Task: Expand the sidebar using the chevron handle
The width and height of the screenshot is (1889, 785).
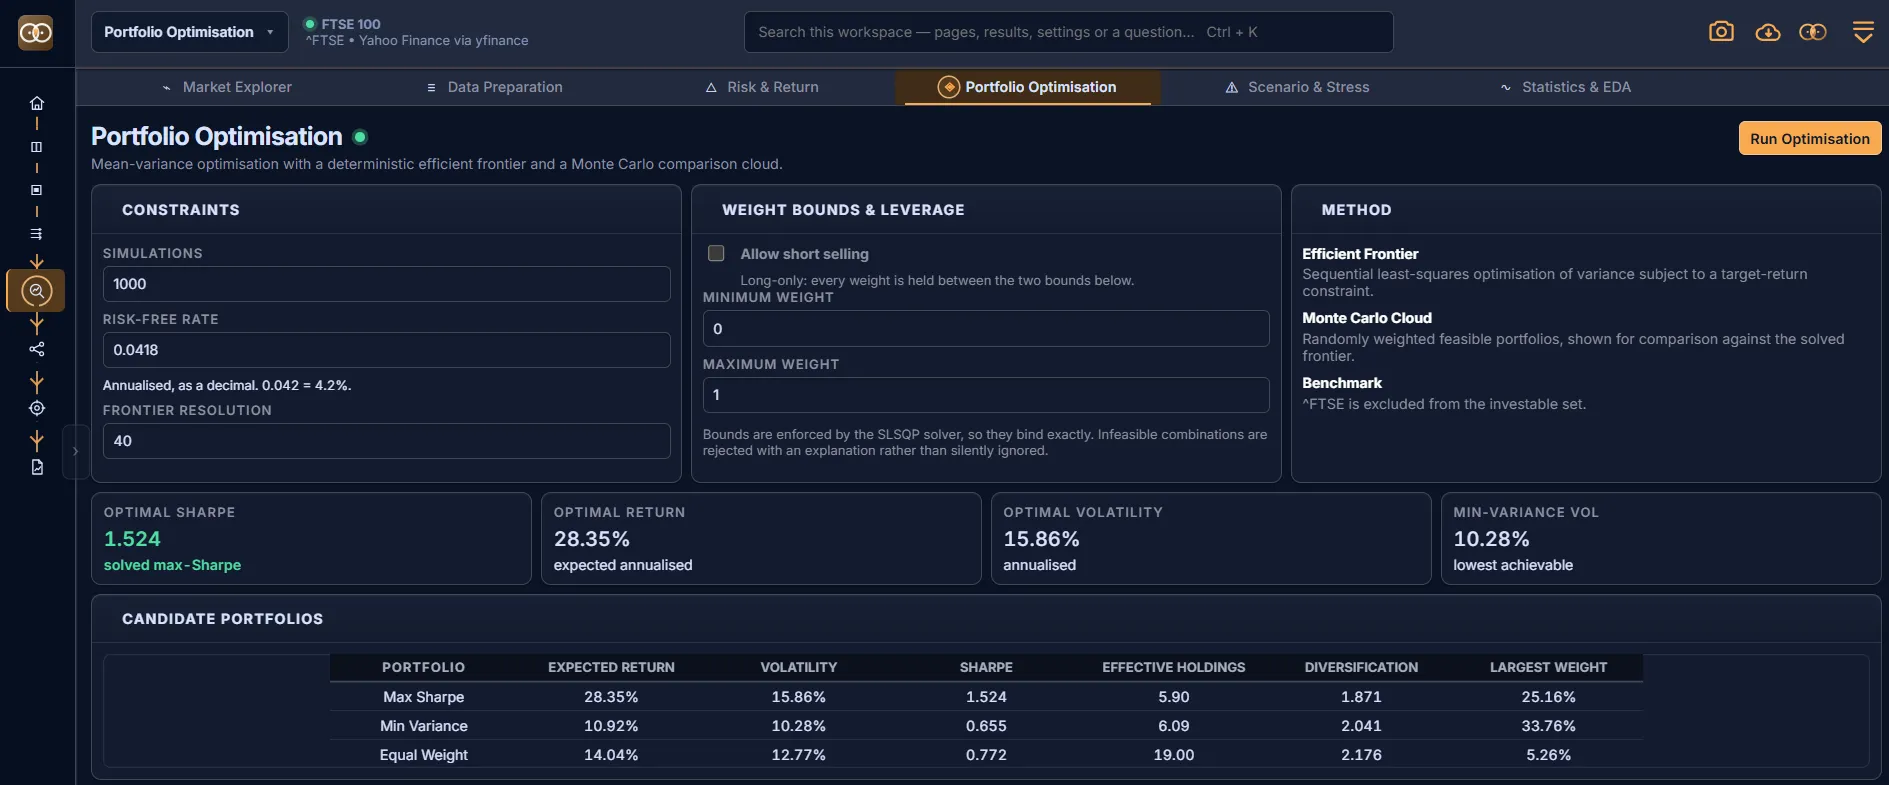Action: (x=75, y=451)
